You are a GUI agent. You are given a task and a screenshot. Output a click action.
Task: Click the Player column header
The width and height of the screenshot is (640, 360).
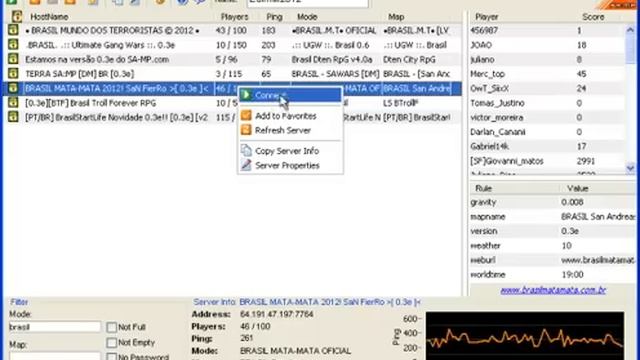(487, 17)
